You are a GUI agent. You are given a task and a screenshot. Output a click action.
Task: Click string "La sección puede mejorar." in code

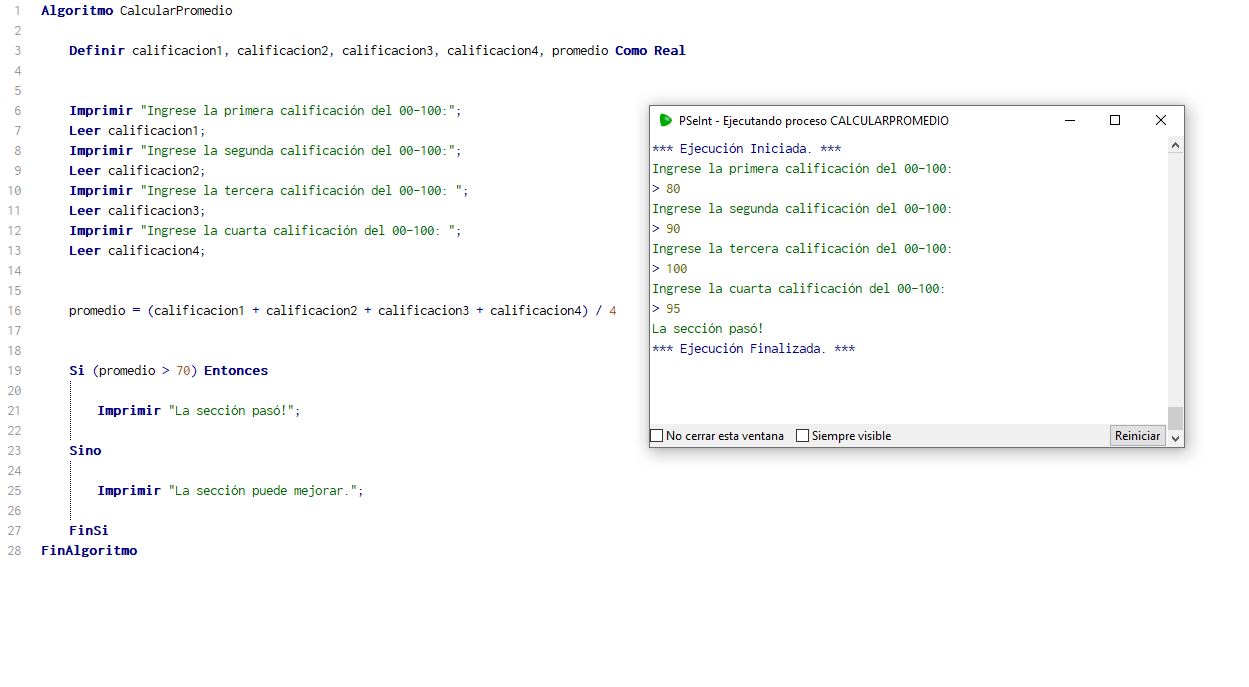coord(263,491)
